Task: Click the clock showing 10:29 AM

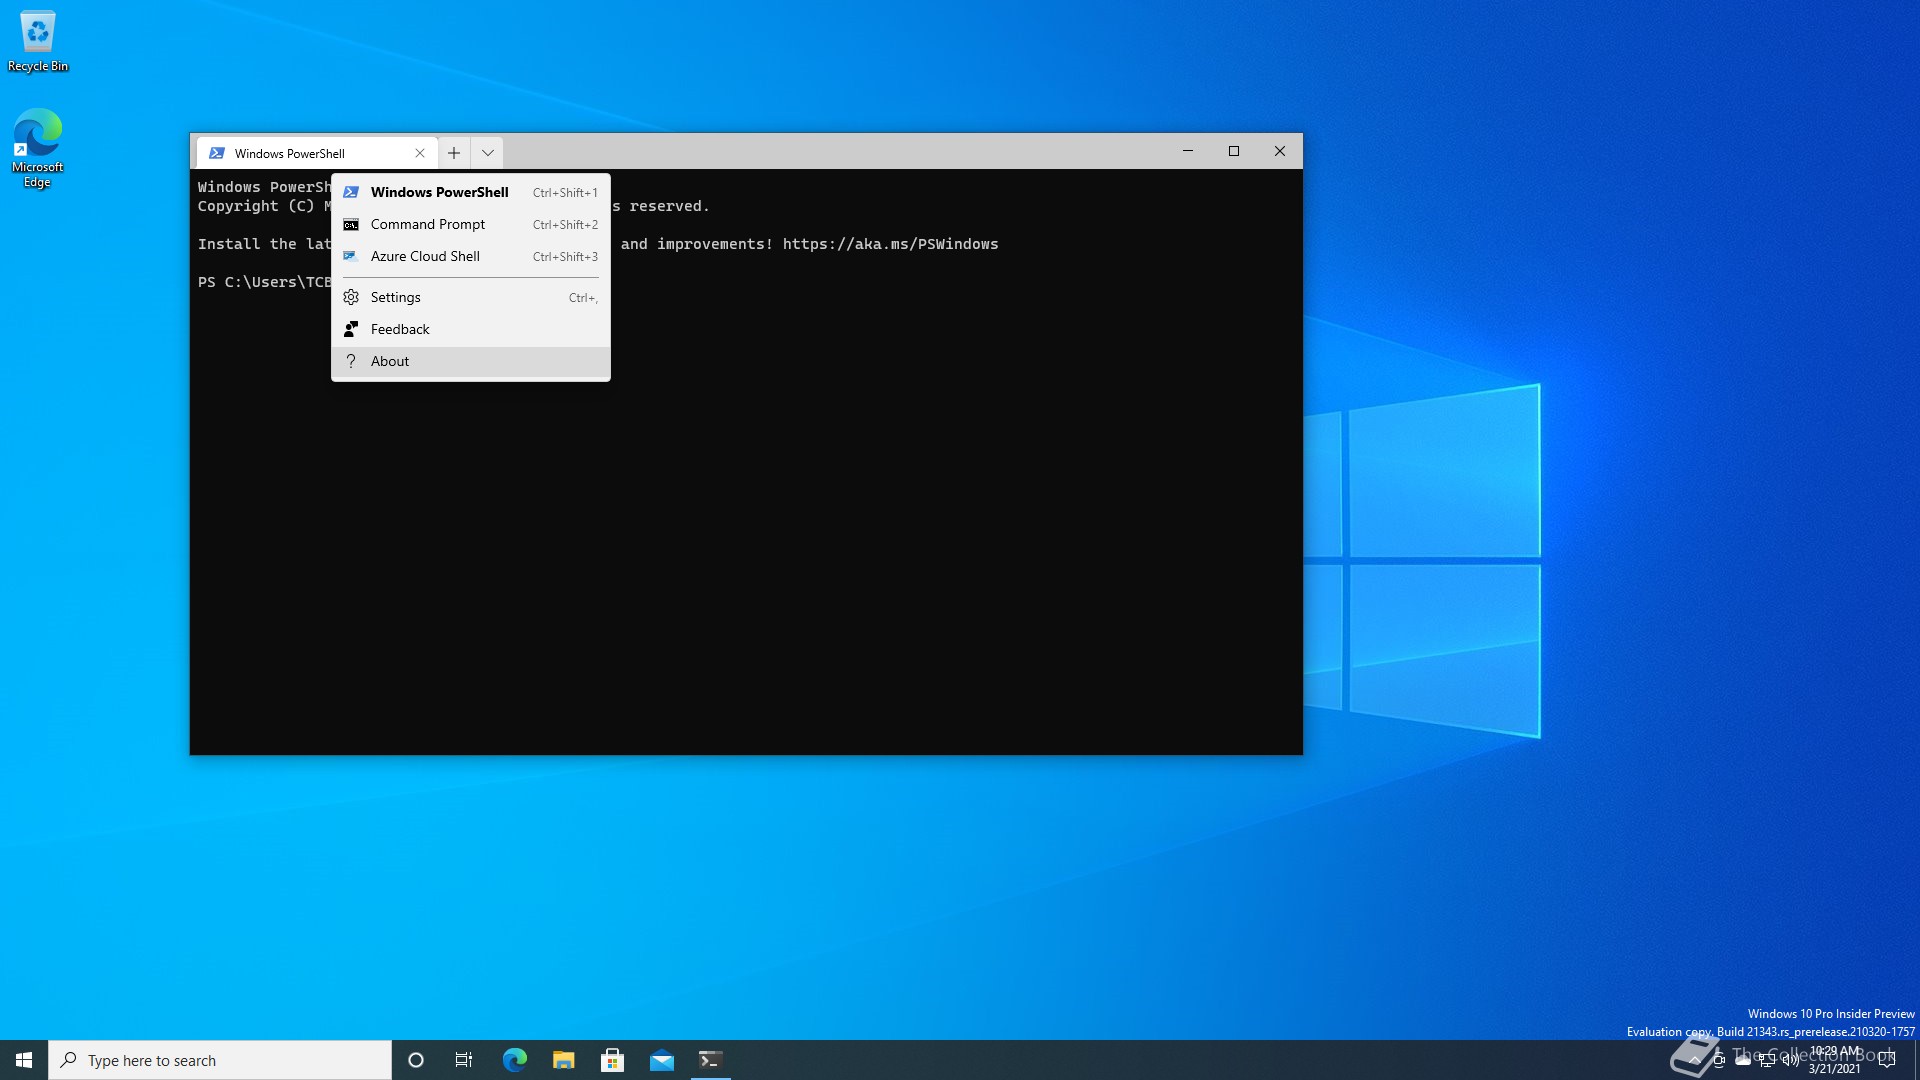Action: point(1835,1060)
